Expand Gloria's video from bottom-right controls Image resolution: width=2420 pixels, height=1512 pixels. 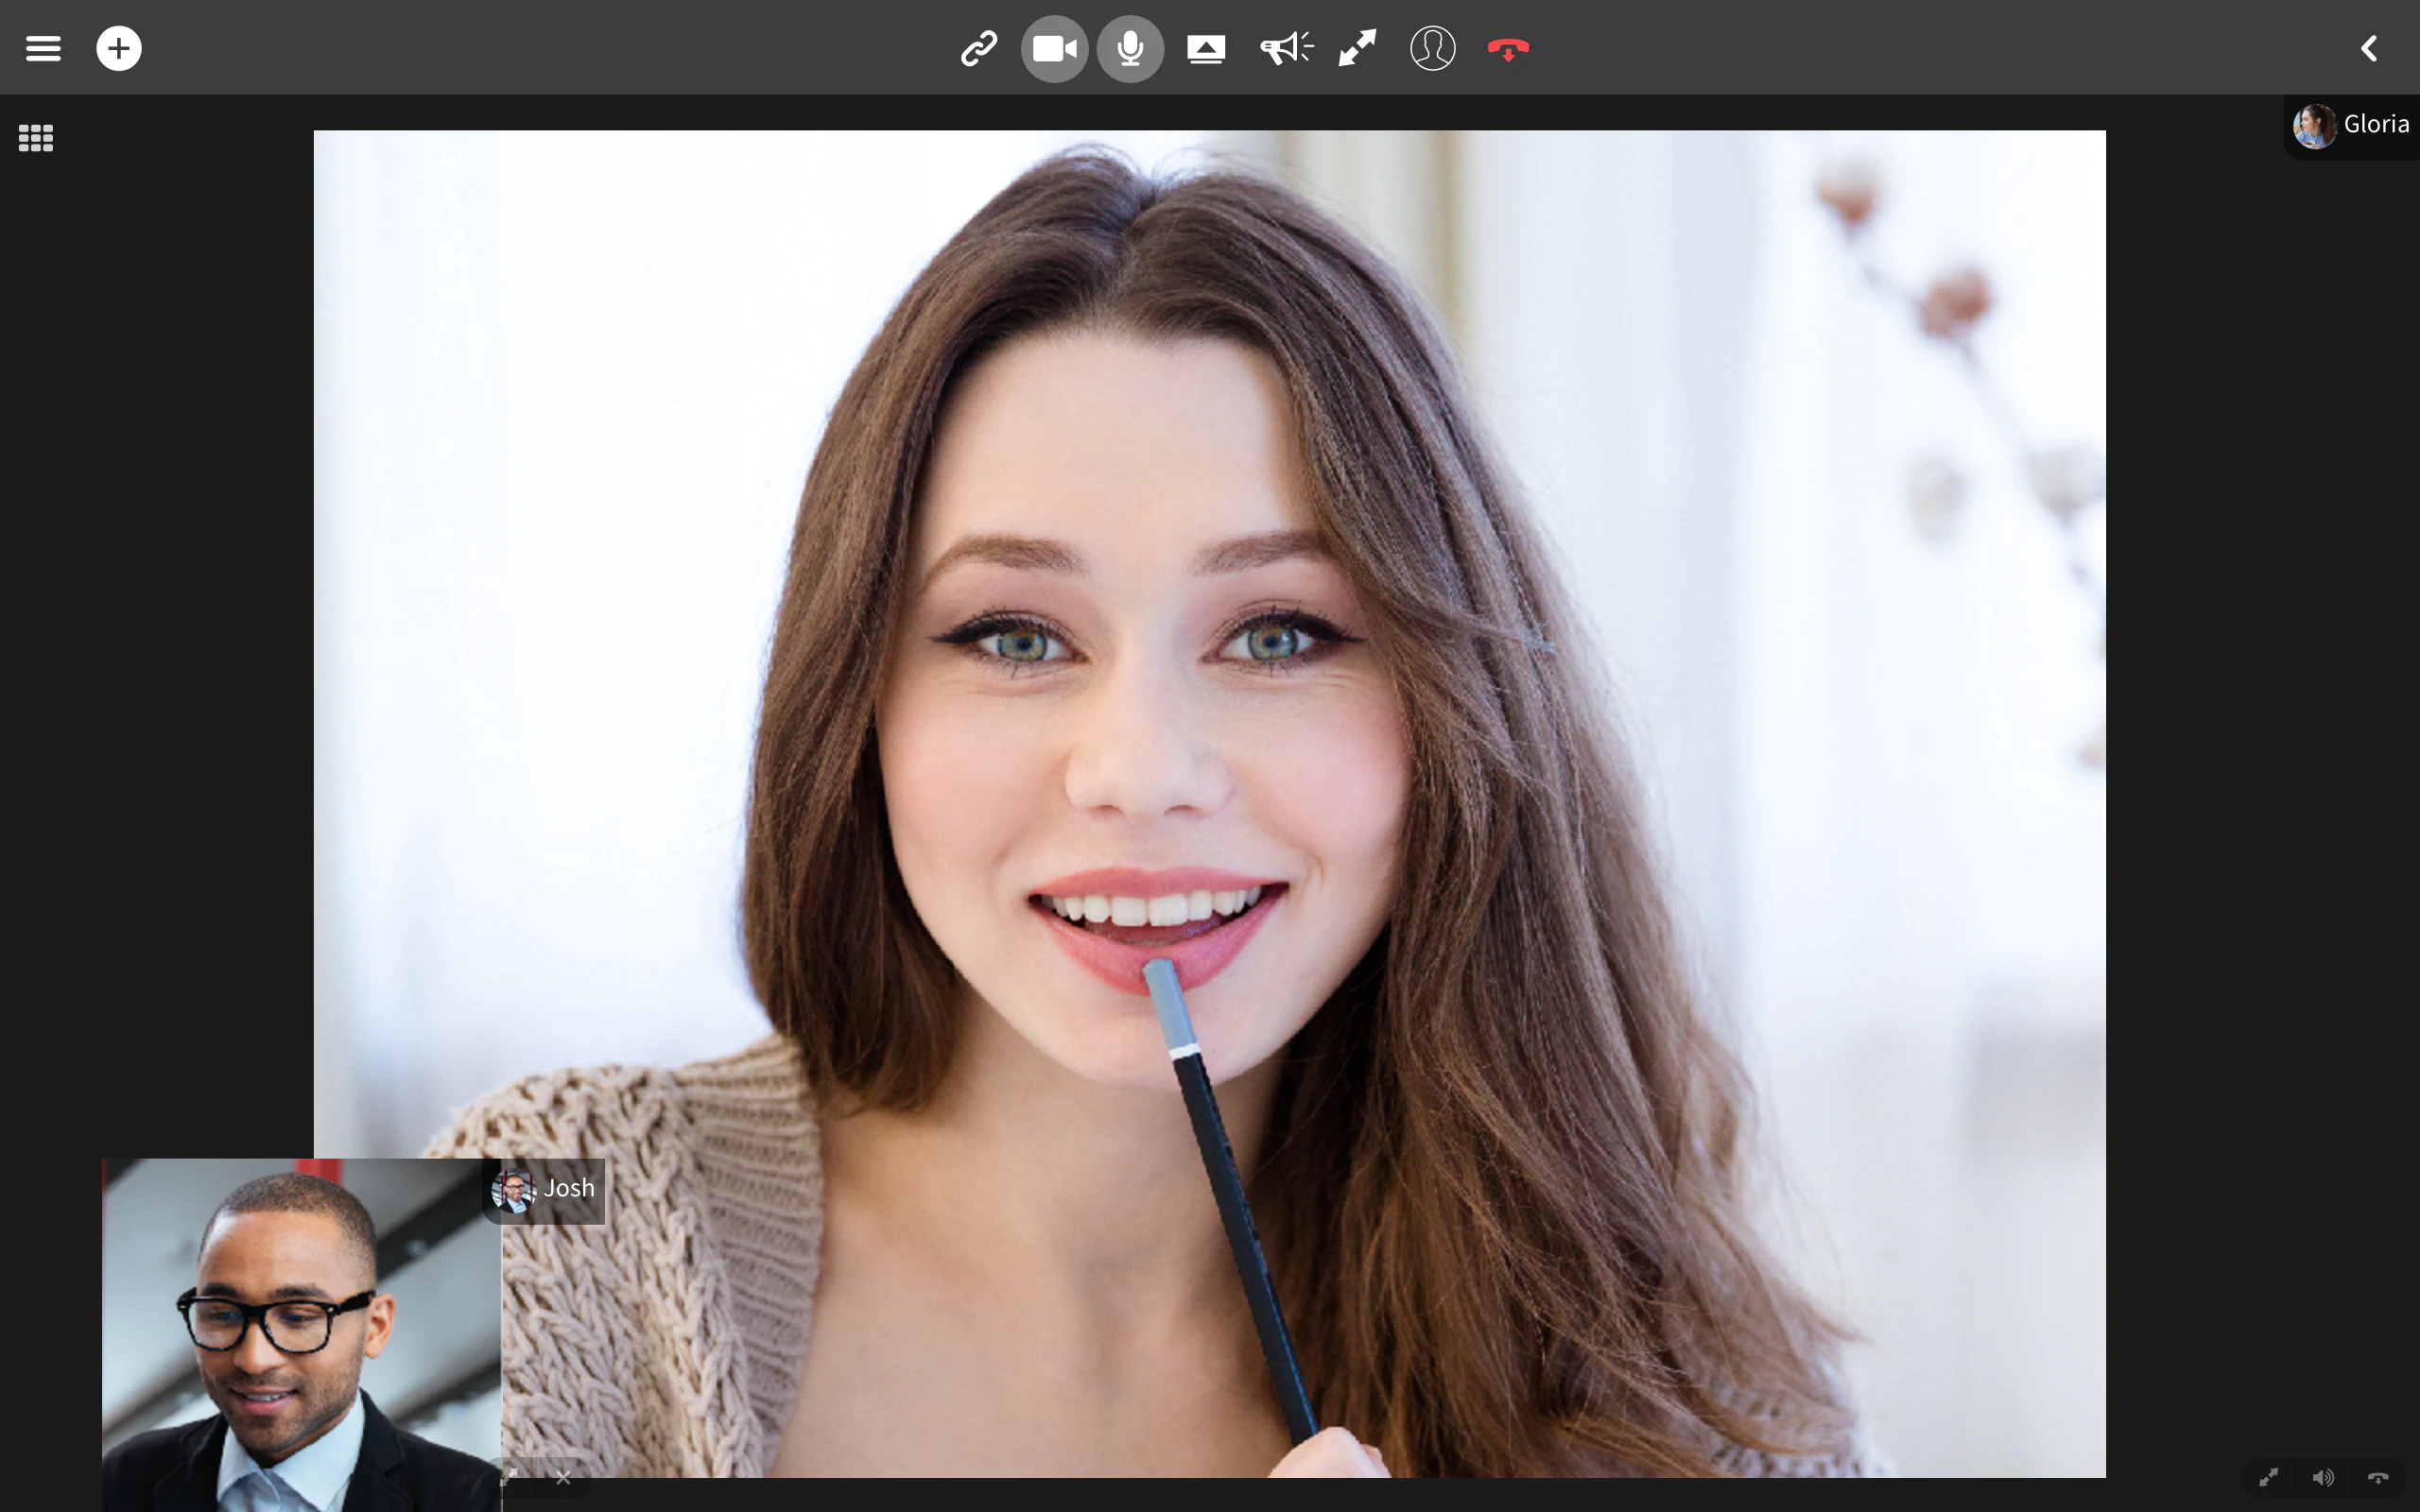coord(2269,1477)
